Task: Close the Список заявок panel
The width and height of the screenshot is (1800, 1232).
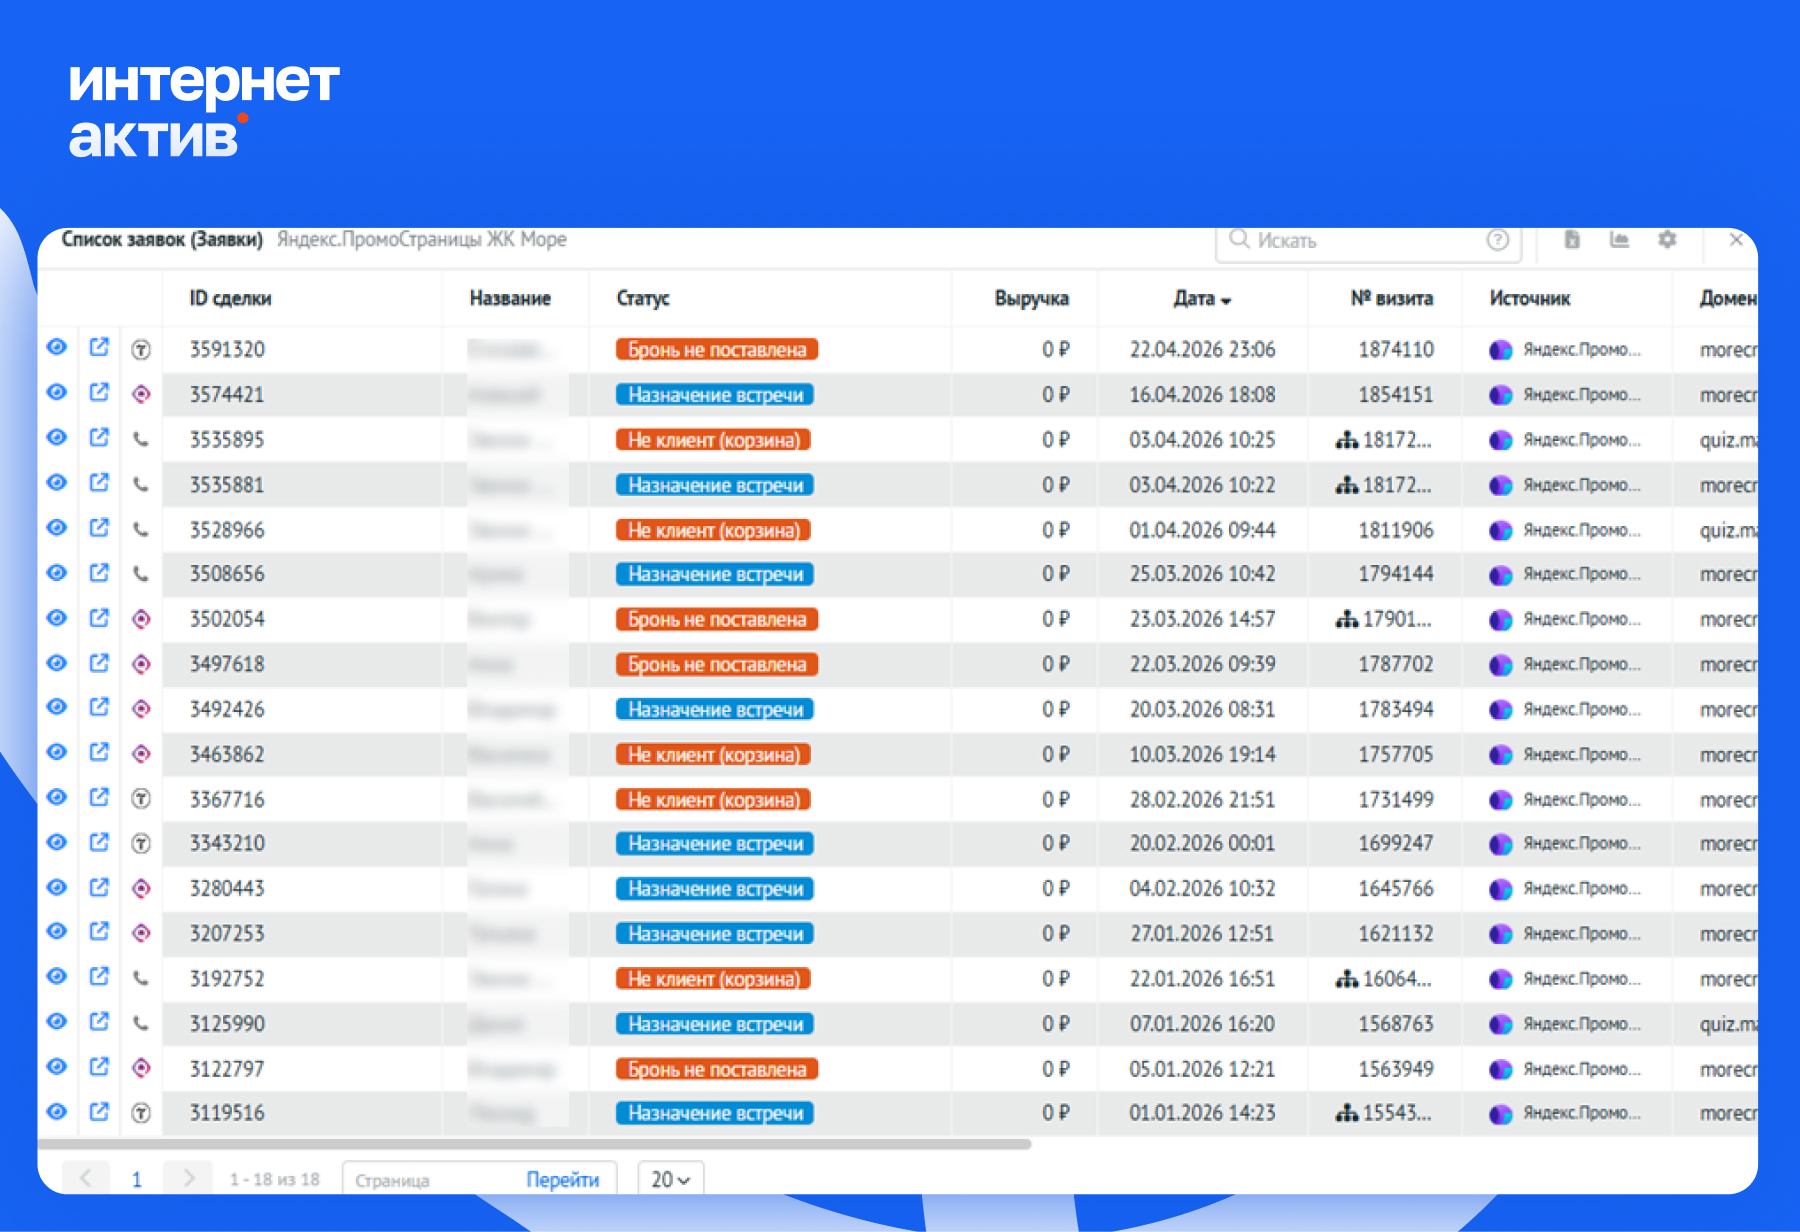Action: pyautogui.click(x=1736, y=240)
